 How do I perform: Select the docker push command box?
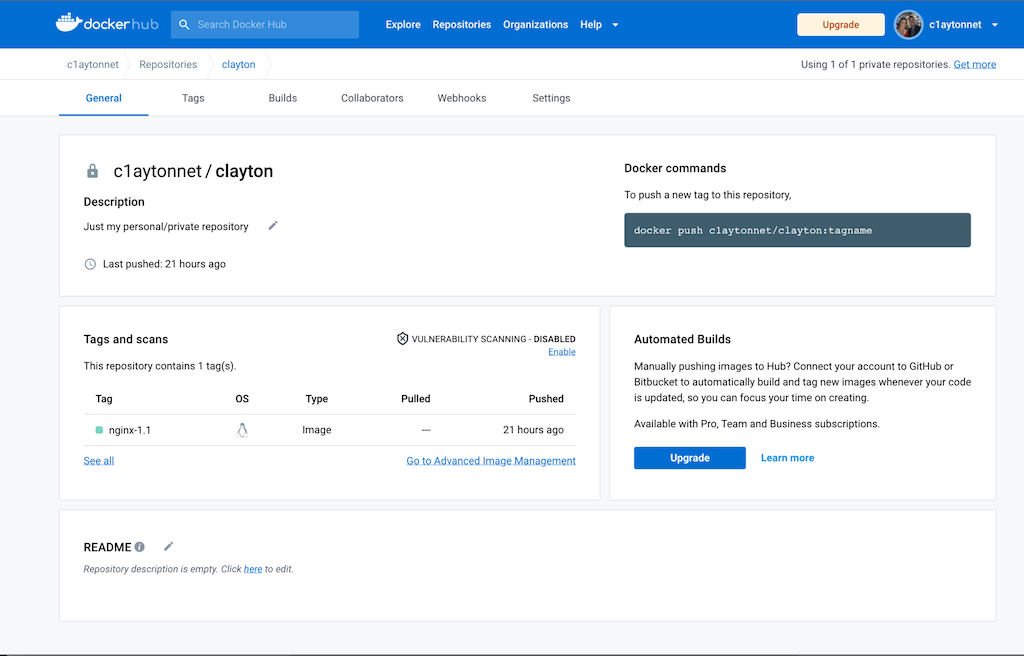pyautogui.click(x=797, y=230)
